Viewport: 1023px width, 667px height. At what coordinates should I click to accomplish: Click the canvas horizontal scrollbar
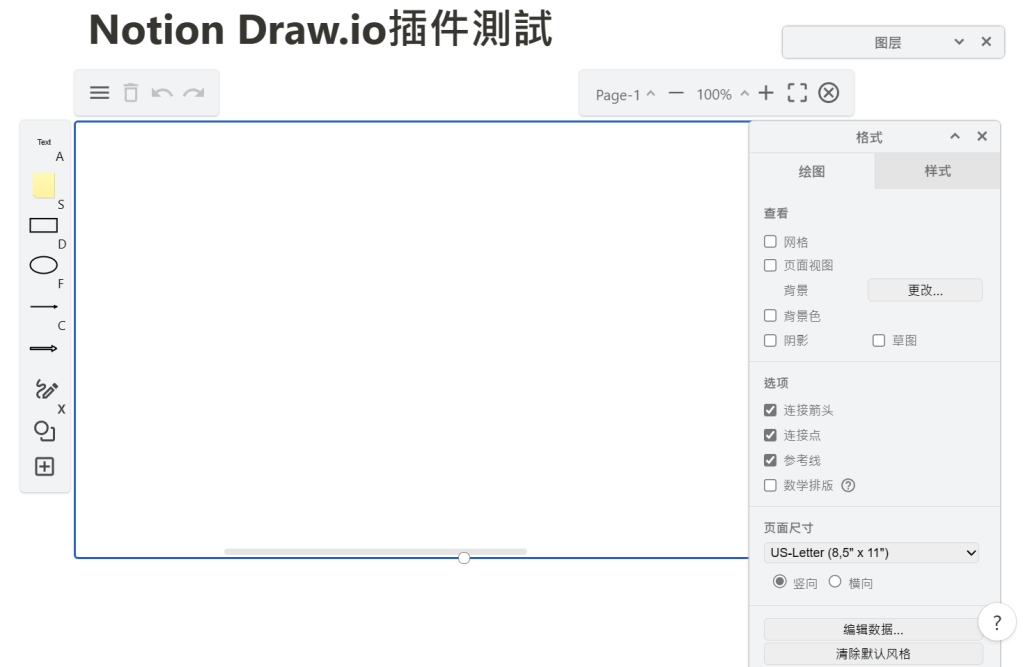click(x=375, y=551)
